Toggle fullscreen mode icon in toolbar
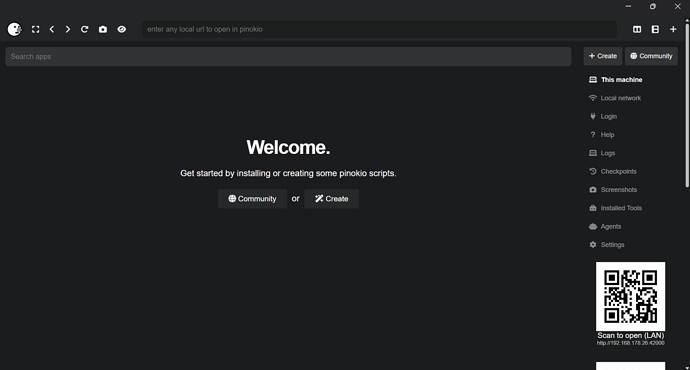The image size is (690, 370). pyautogui.click(x=36, y=29)
